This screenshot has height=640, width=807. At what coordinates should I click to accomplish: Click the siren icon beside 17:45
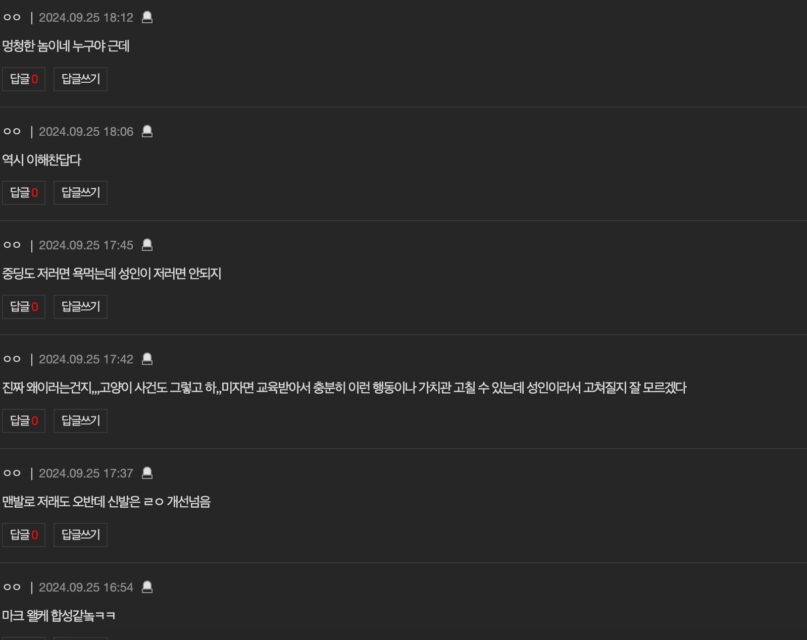[147, 245]
